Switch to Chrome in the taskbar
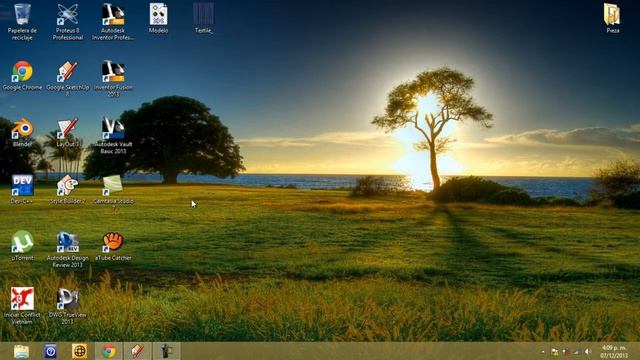 click(x=109, y=351)
